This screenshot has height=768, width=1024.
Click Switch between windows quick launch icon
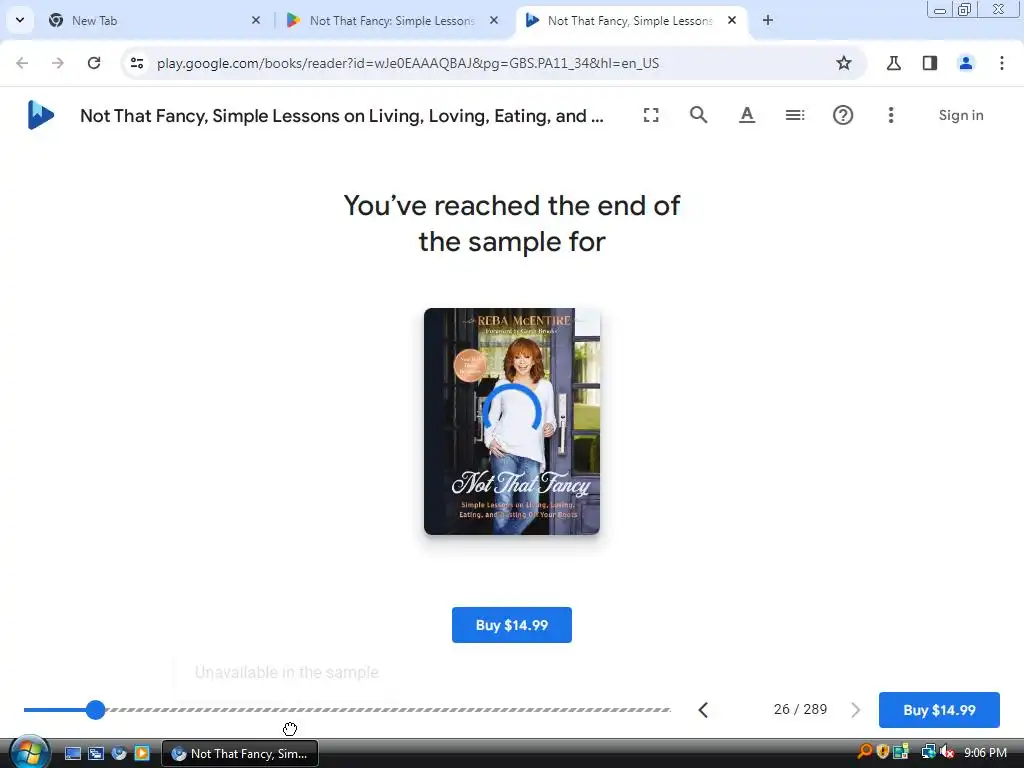(95, 753)
